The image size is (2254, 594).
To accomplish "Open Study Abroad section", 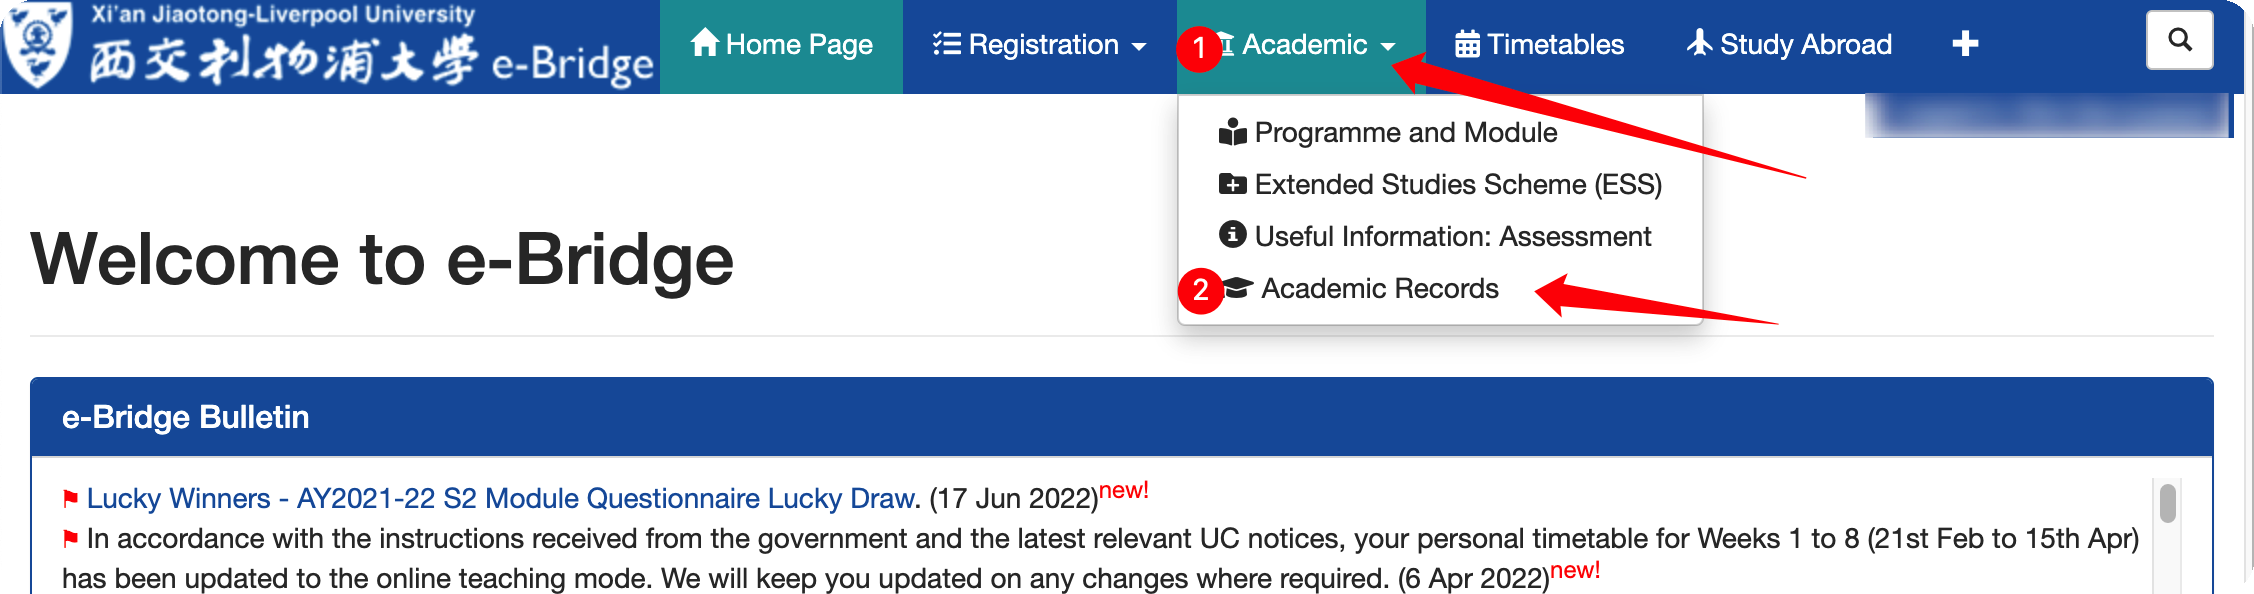I will coord(1789,45).
